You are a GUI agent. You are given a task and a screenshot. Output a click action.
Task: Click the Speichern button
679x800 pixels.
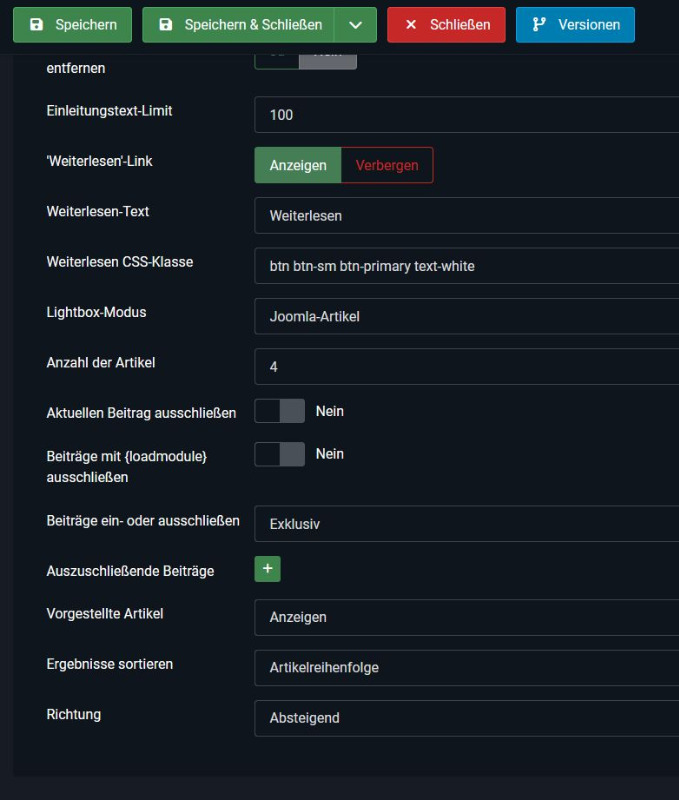pos(72,25)
